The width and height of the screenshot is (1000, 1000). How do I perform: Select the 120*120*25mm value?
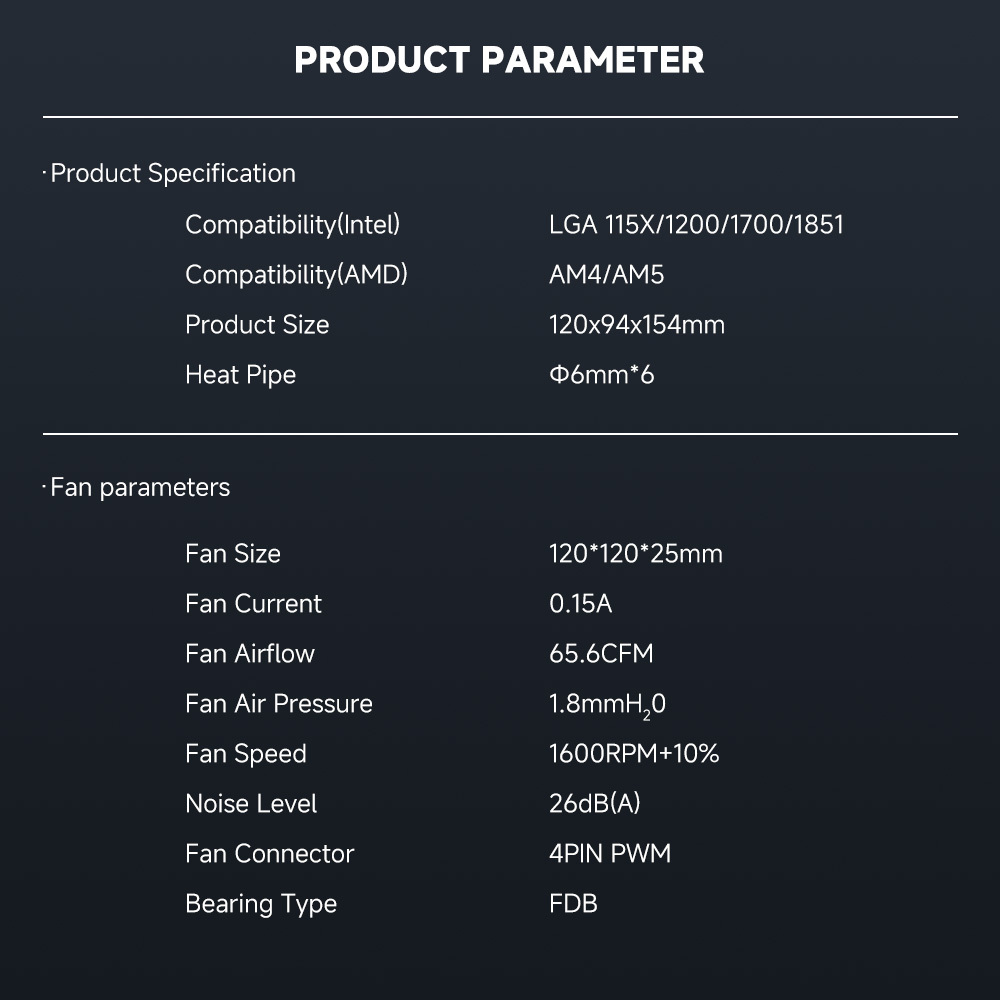pyautogui.click(x=635, y=553)
